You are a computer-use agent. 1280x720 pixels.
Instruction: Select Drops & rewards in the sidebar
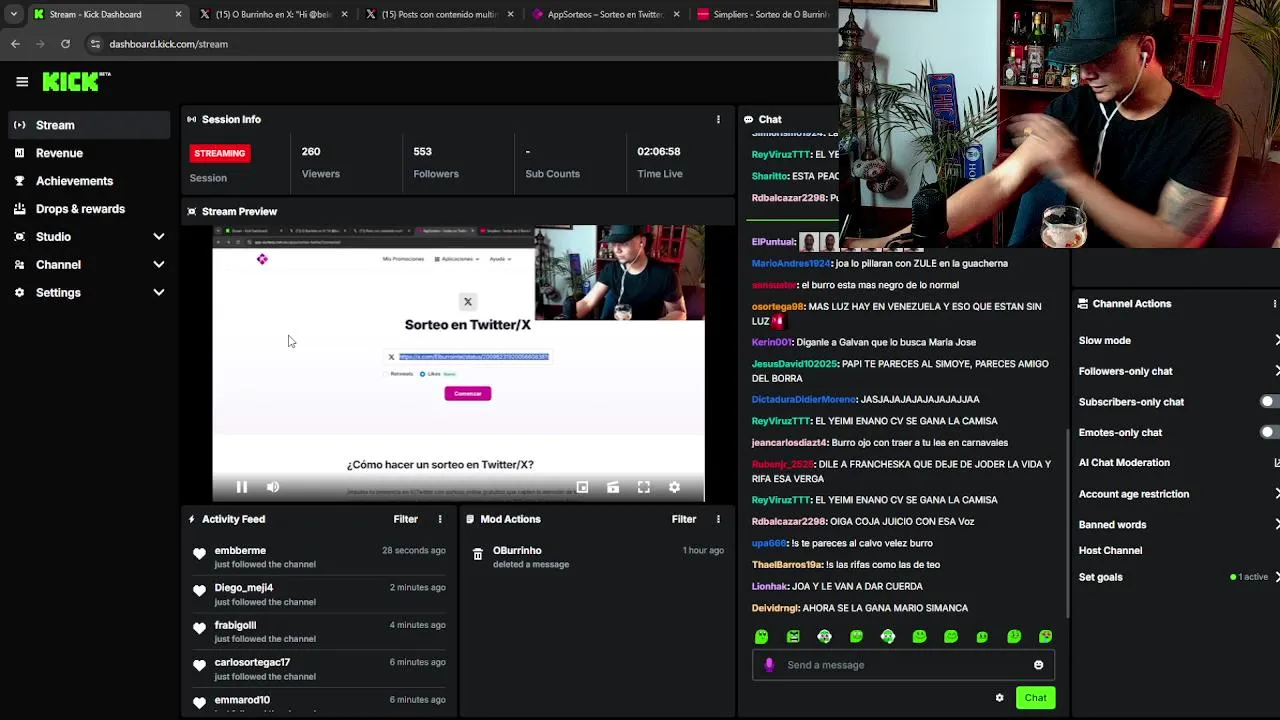point(89,209)
